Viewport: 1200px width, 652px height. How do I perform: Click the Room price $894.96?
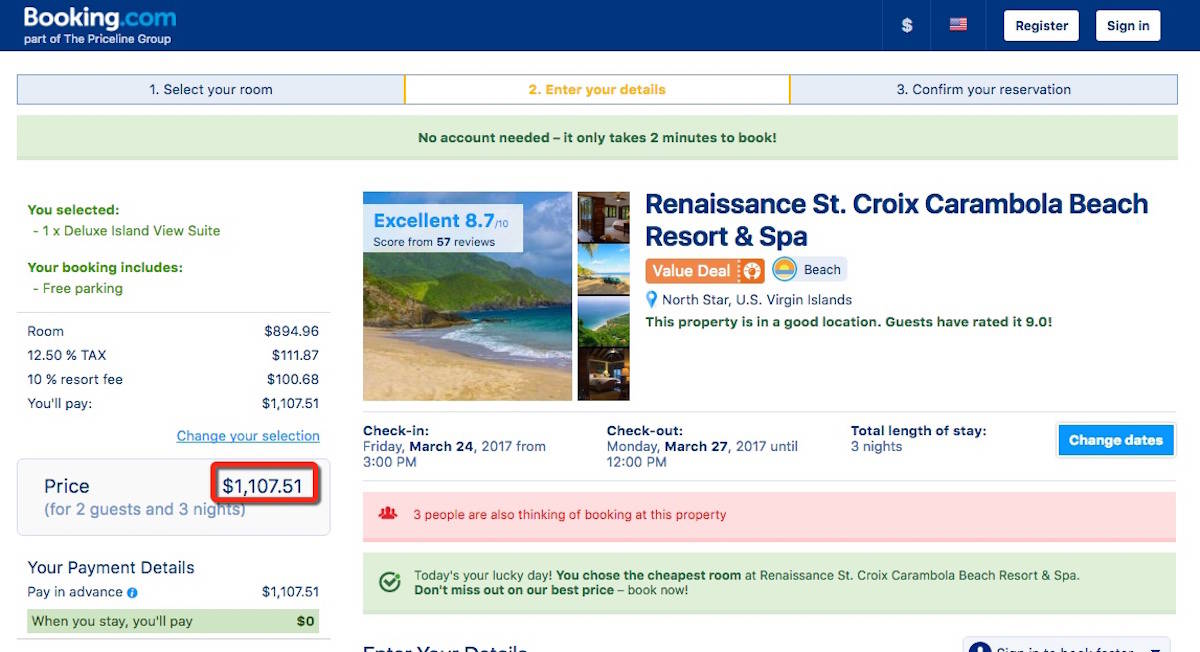[x=291, y=331]
